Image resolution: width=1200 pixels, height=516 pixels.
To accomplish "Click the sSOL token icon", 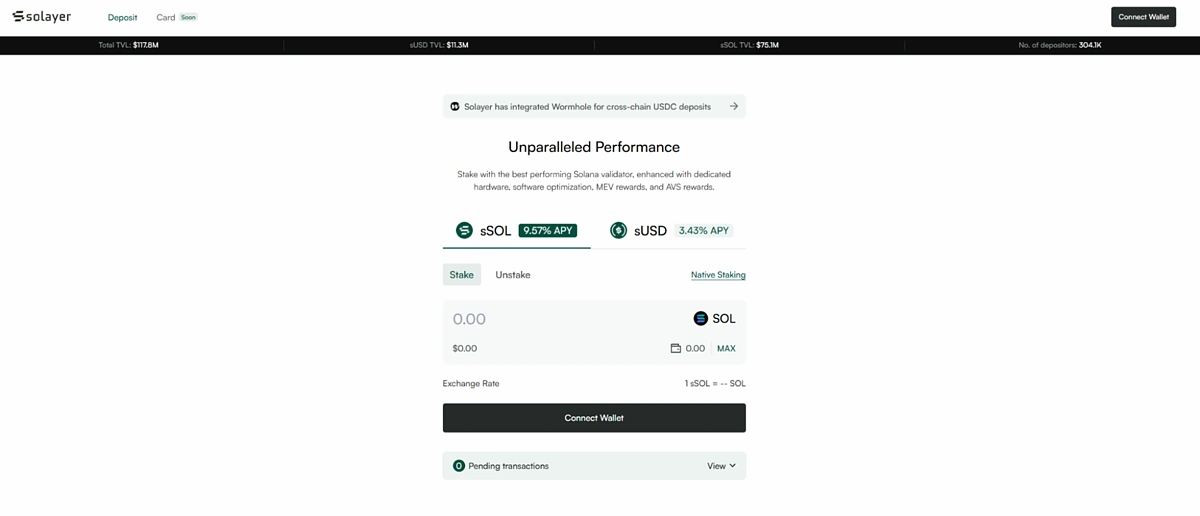I will point(464,230).
